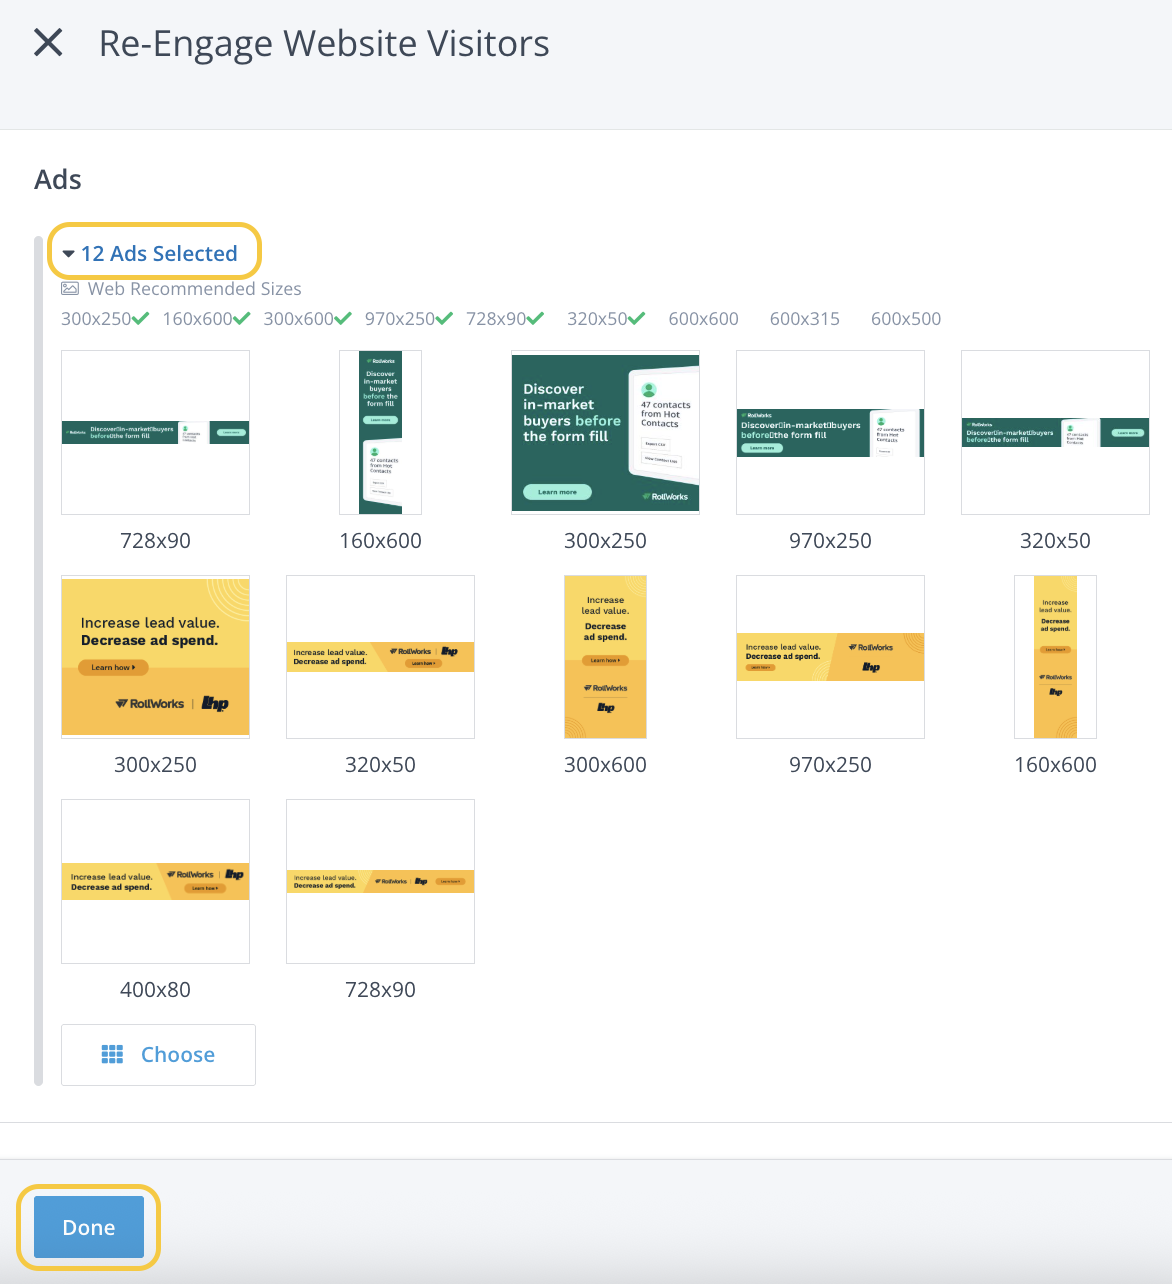Select the yellow 300x600 half-page ad
The height and width of the screenshot is (1284, 1172).
coord(605,656)
